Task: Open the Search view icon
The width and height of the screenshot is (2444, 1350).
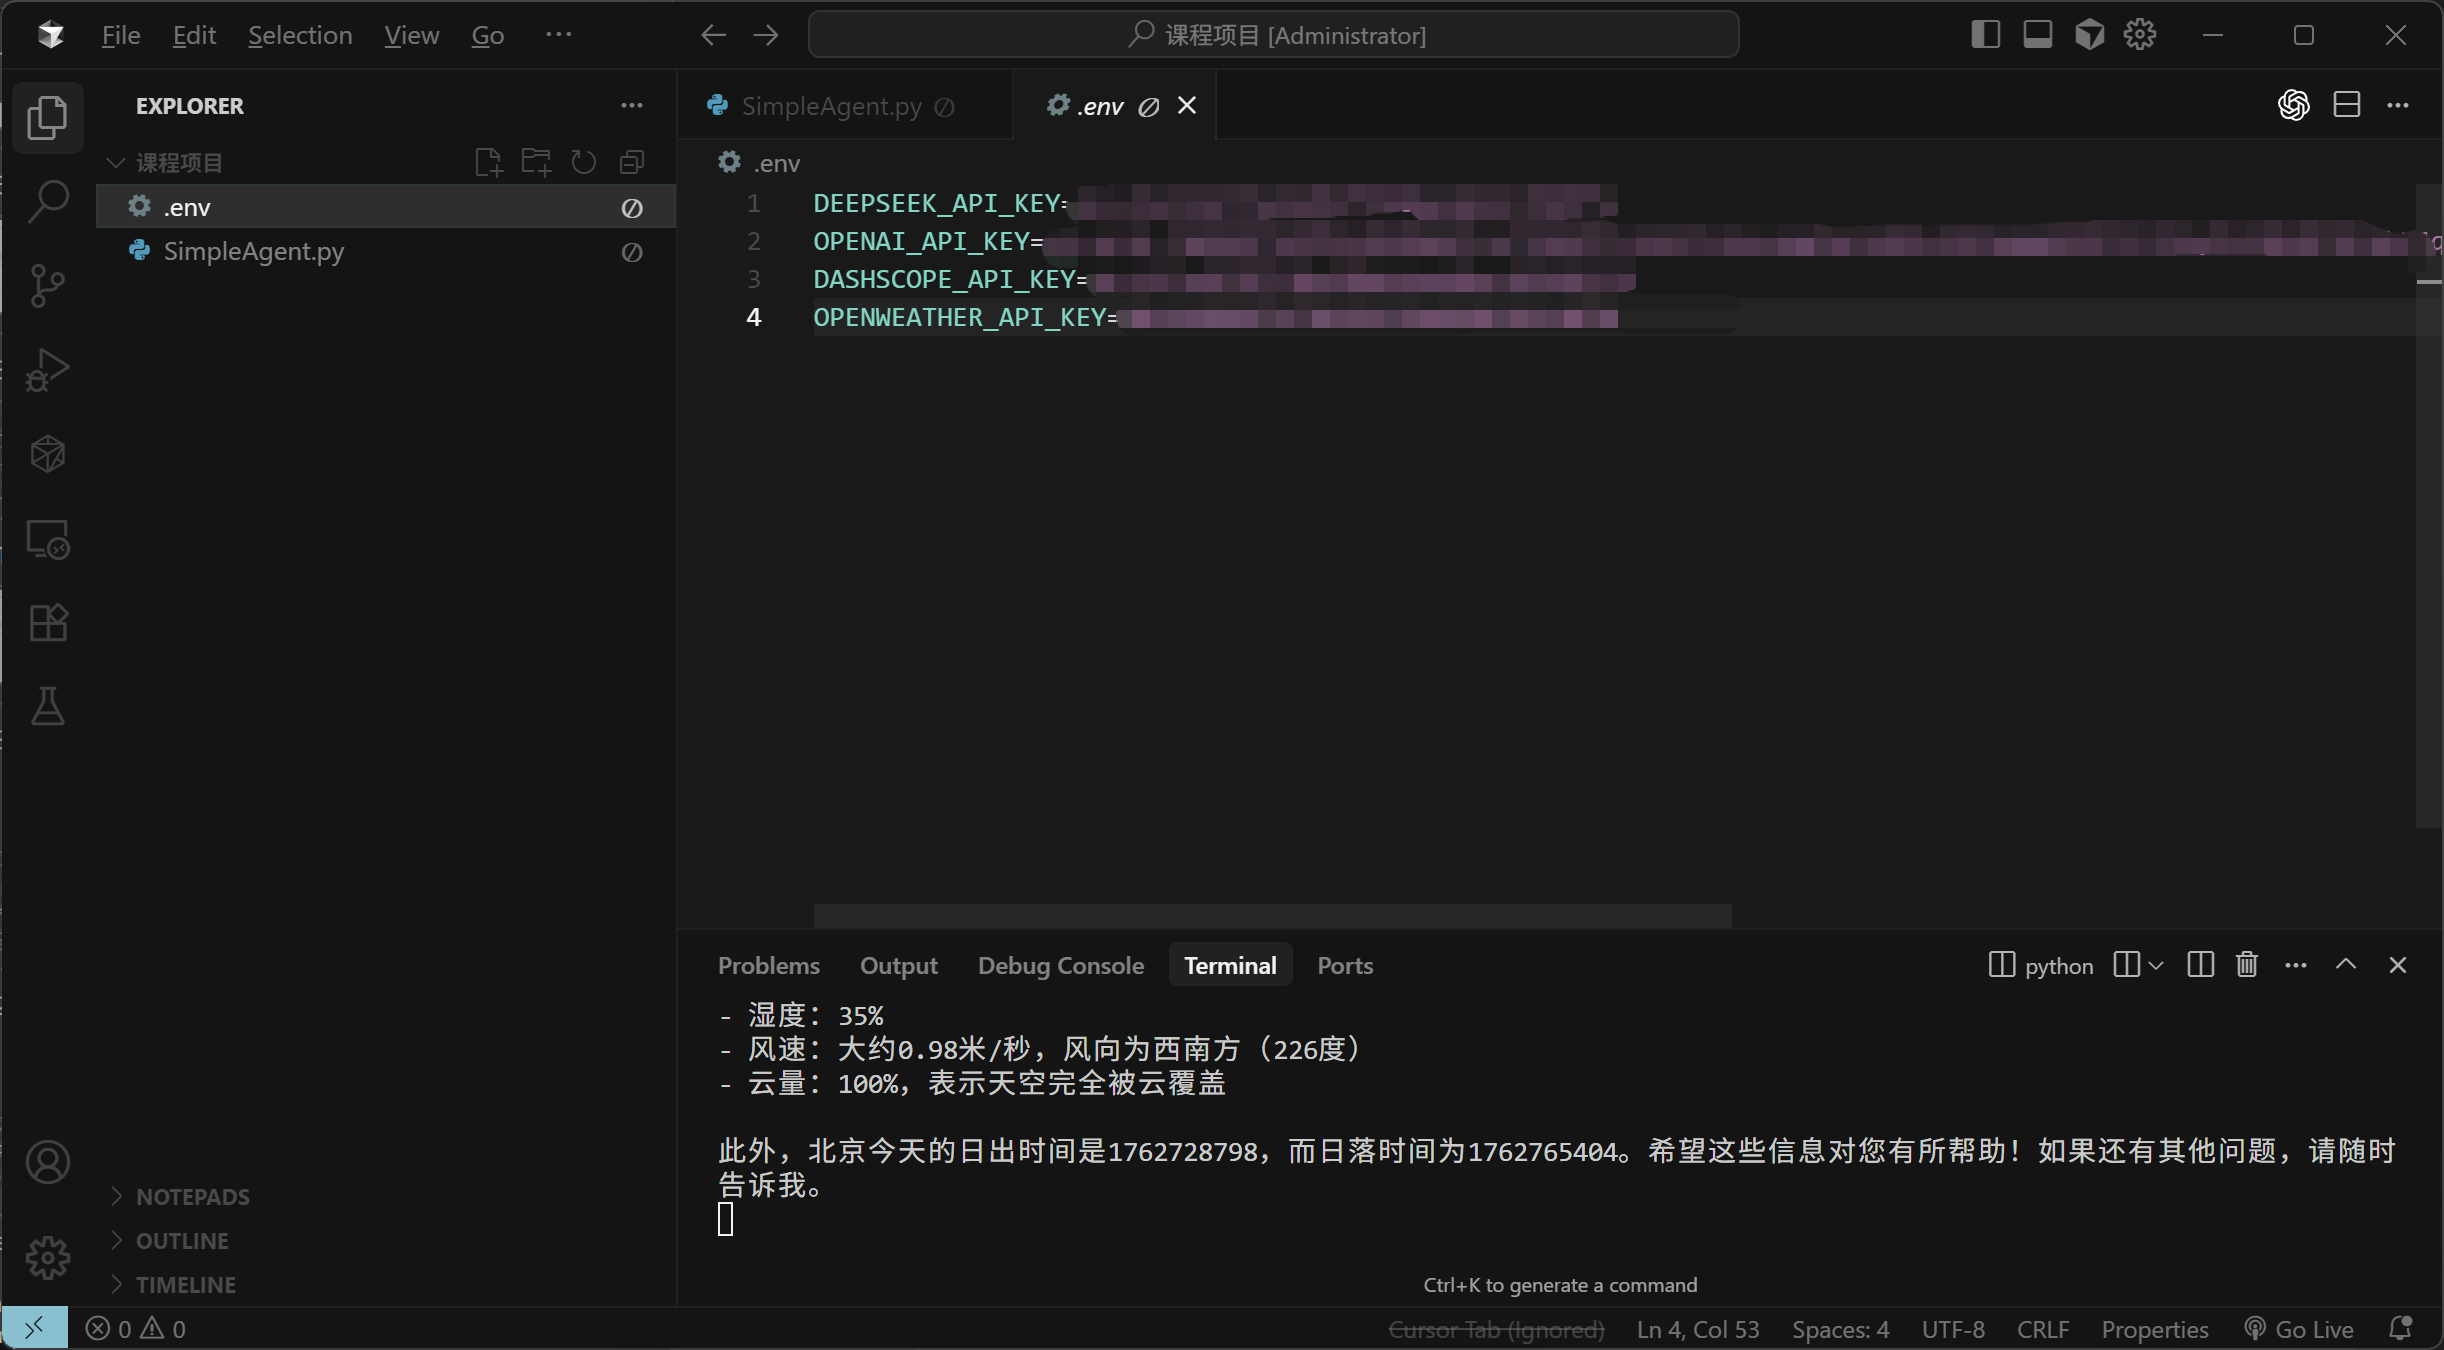Action: point(47,201)
